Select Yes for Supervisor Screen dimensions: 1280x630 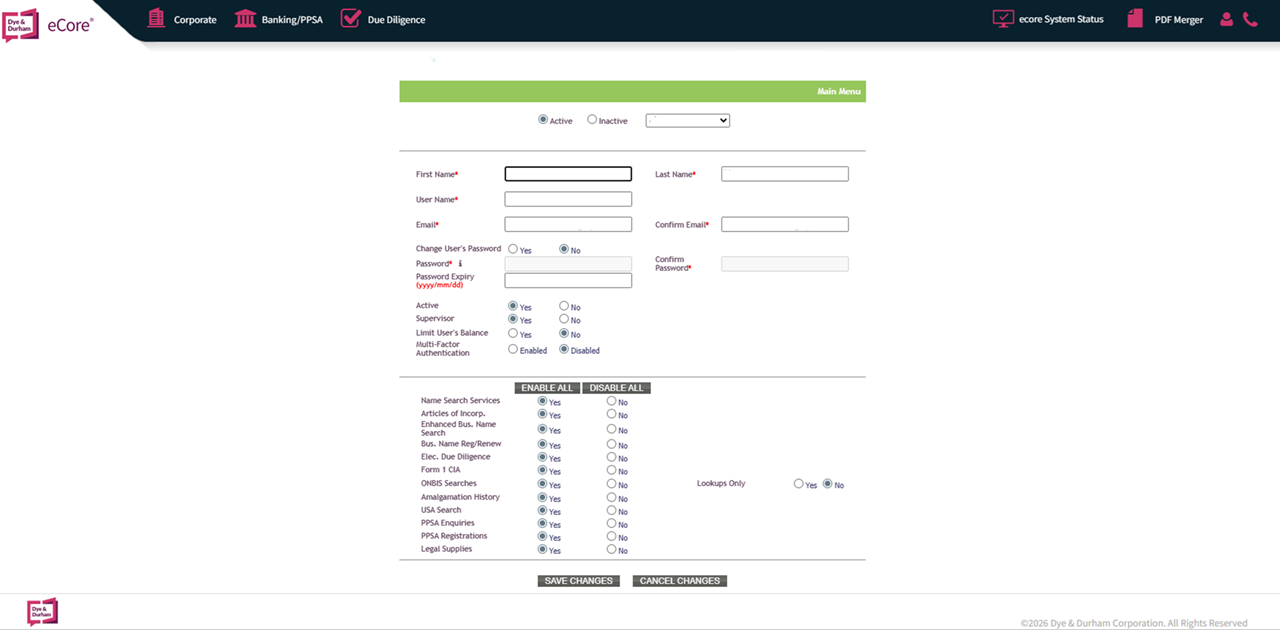[513, 319]
